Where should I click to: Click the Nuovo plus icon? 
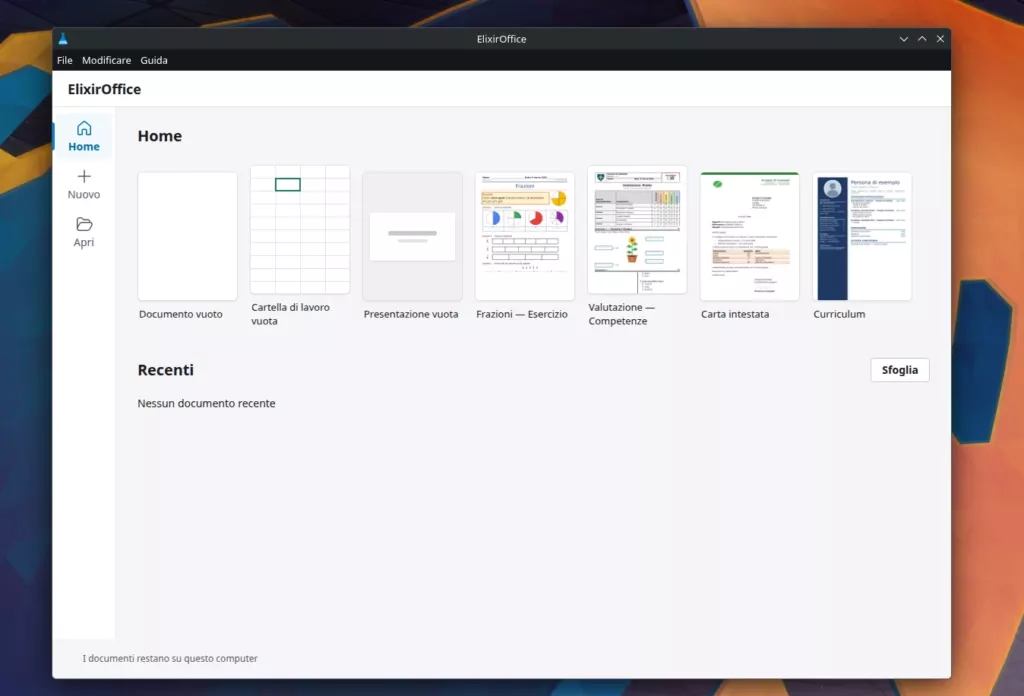(84, 176)
